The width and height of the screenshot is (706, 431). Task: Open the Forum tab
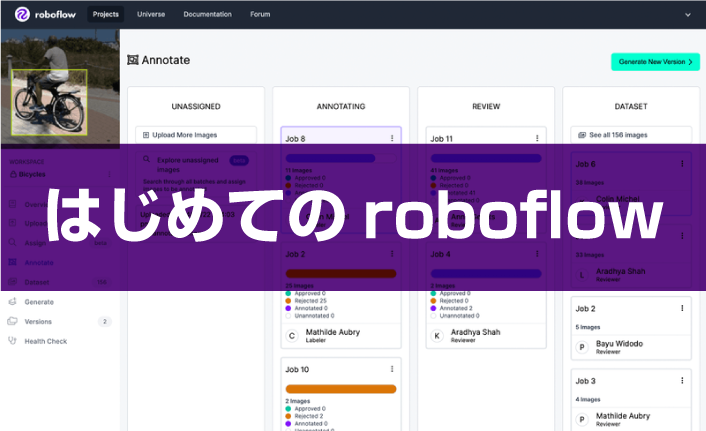tap(260, 14)
